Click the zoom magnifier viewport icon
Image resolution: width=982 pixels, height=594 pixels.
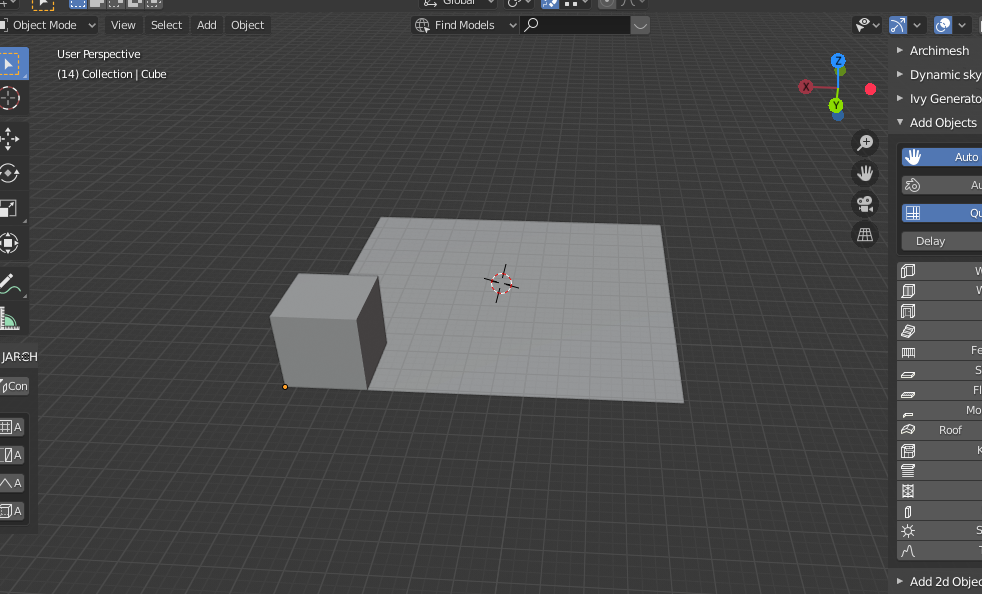(865, 143)
